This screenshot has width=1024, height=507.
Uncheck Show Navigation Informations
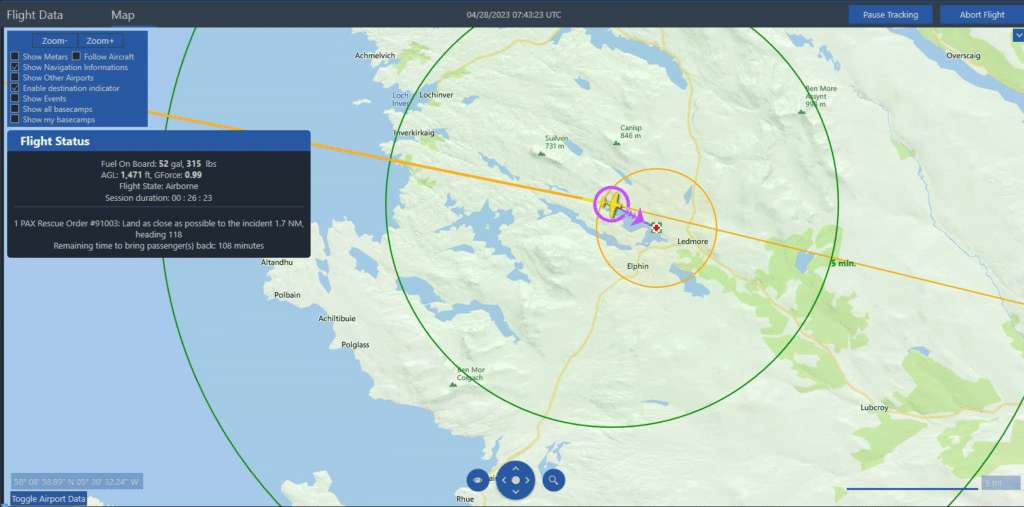click(x=14, y=67)
